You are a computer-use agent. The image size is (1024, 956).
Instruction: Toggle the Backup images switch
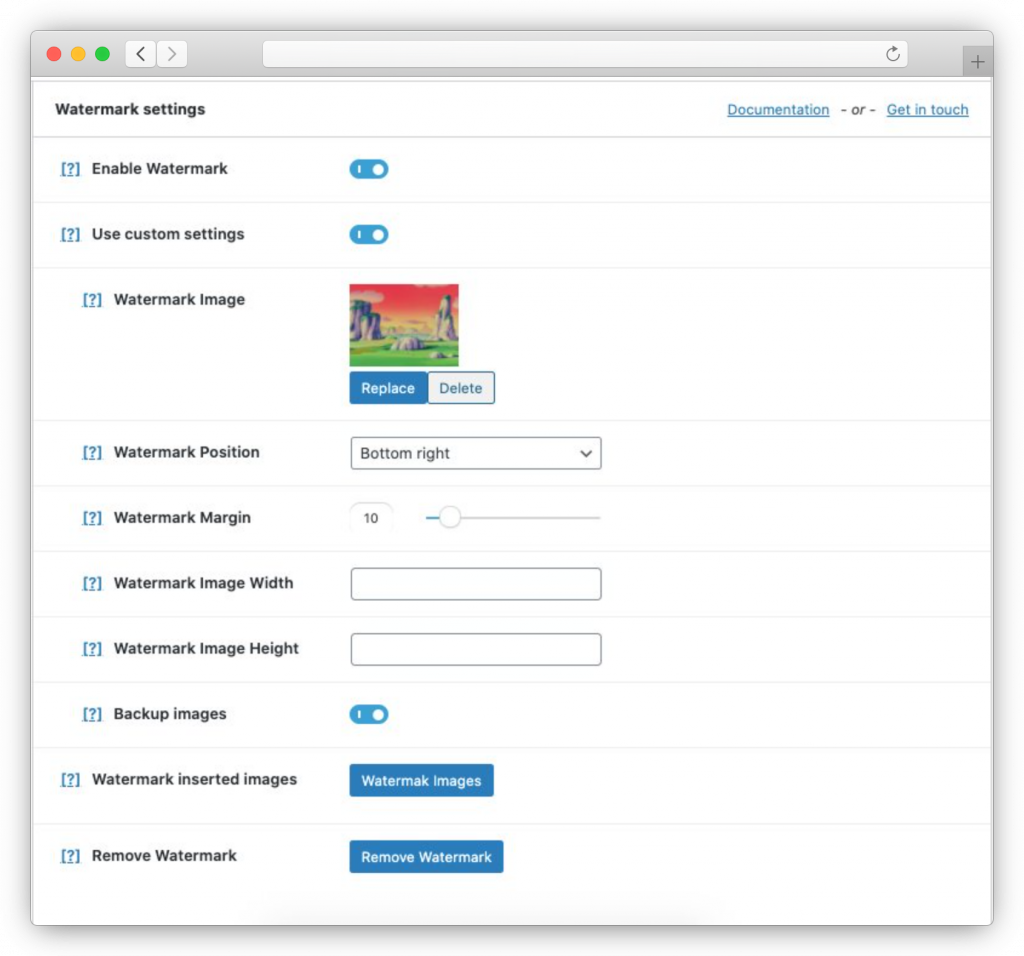click(368, 715)
